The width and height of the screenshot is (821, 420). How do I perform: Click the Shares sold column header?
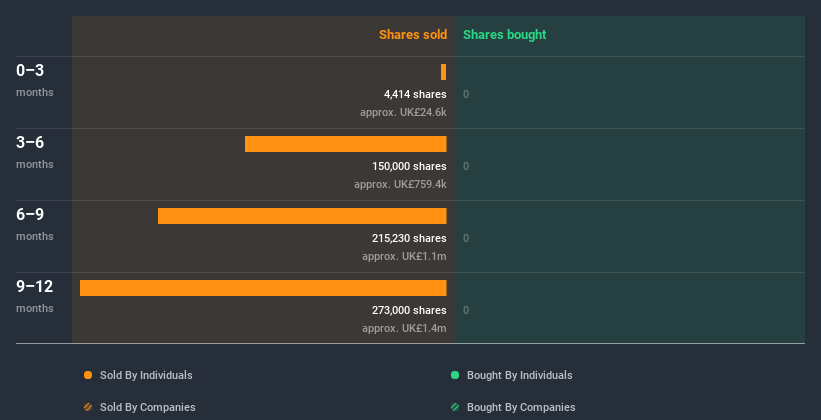coord(413,35)
